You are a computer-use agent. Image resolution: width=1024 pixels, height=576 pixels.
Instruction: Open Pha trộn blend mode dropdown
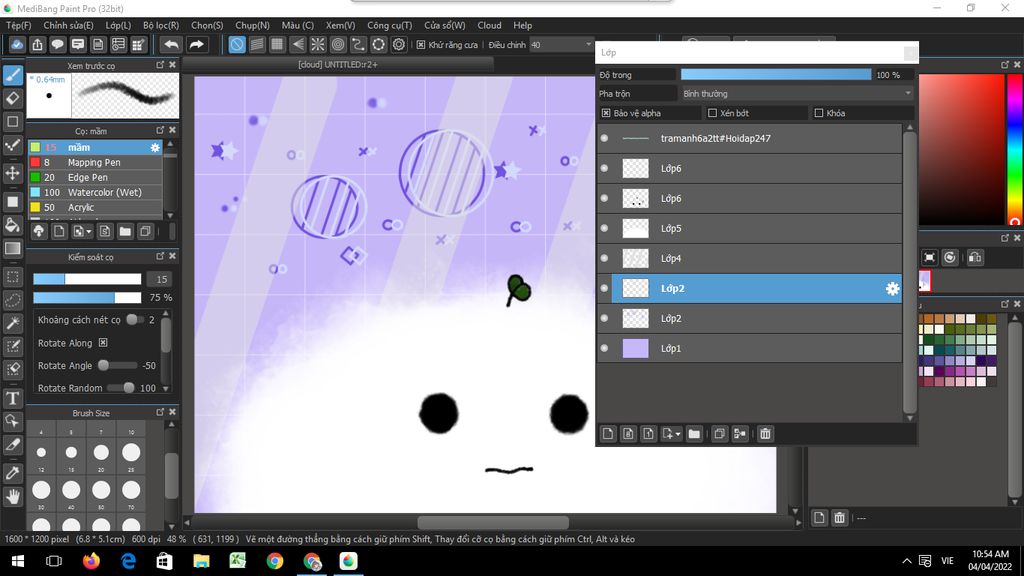click(797, 93)
